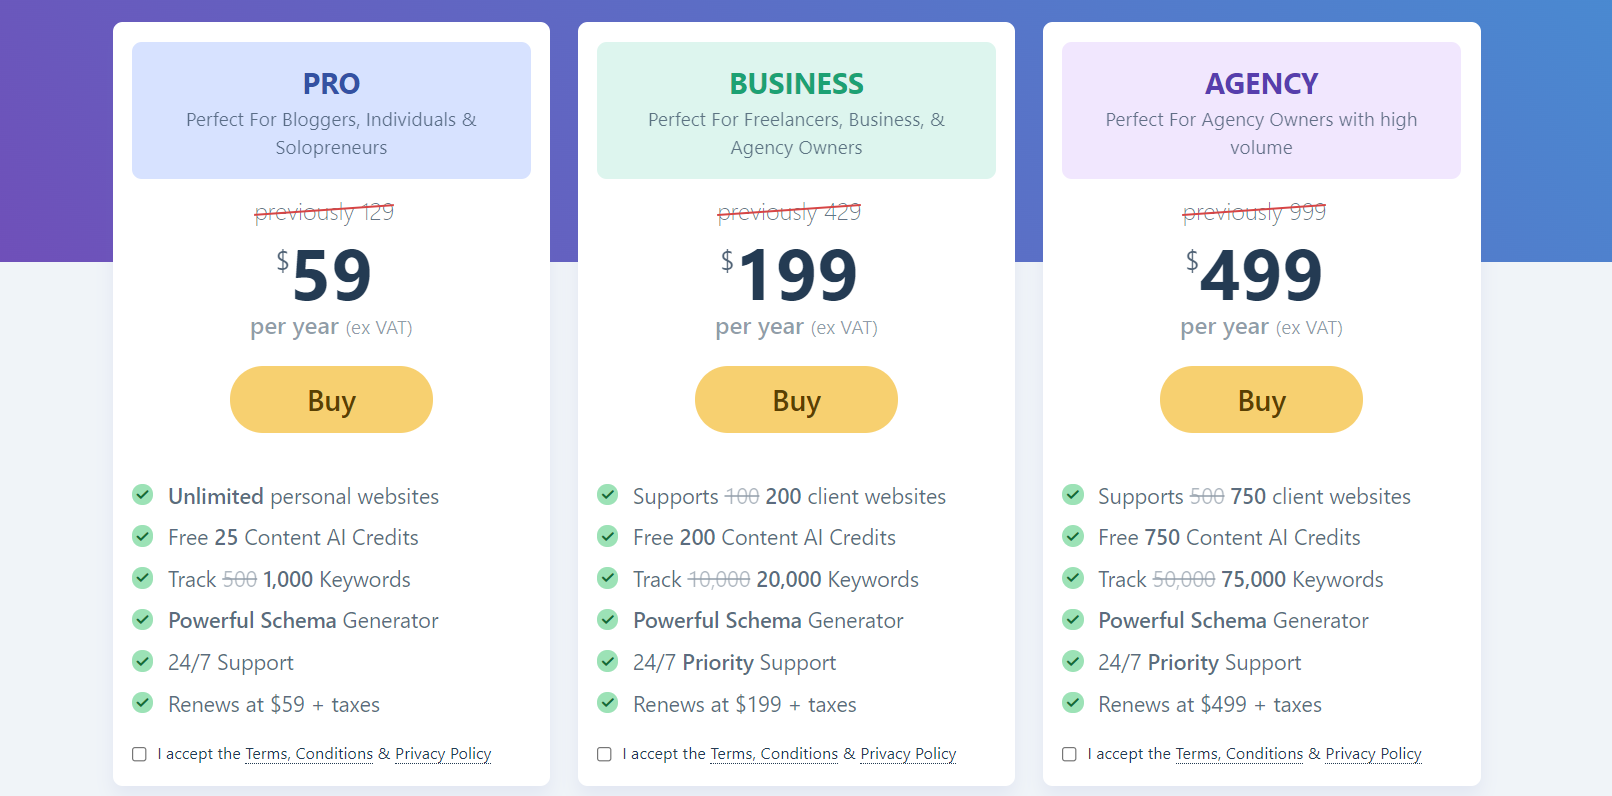Image resolution: width=1612 pixels, height=796 pixels.
Task: Click checkmark icon beside BUSINESS Powerful Schema Generator
Action: [x=608, y=619]
